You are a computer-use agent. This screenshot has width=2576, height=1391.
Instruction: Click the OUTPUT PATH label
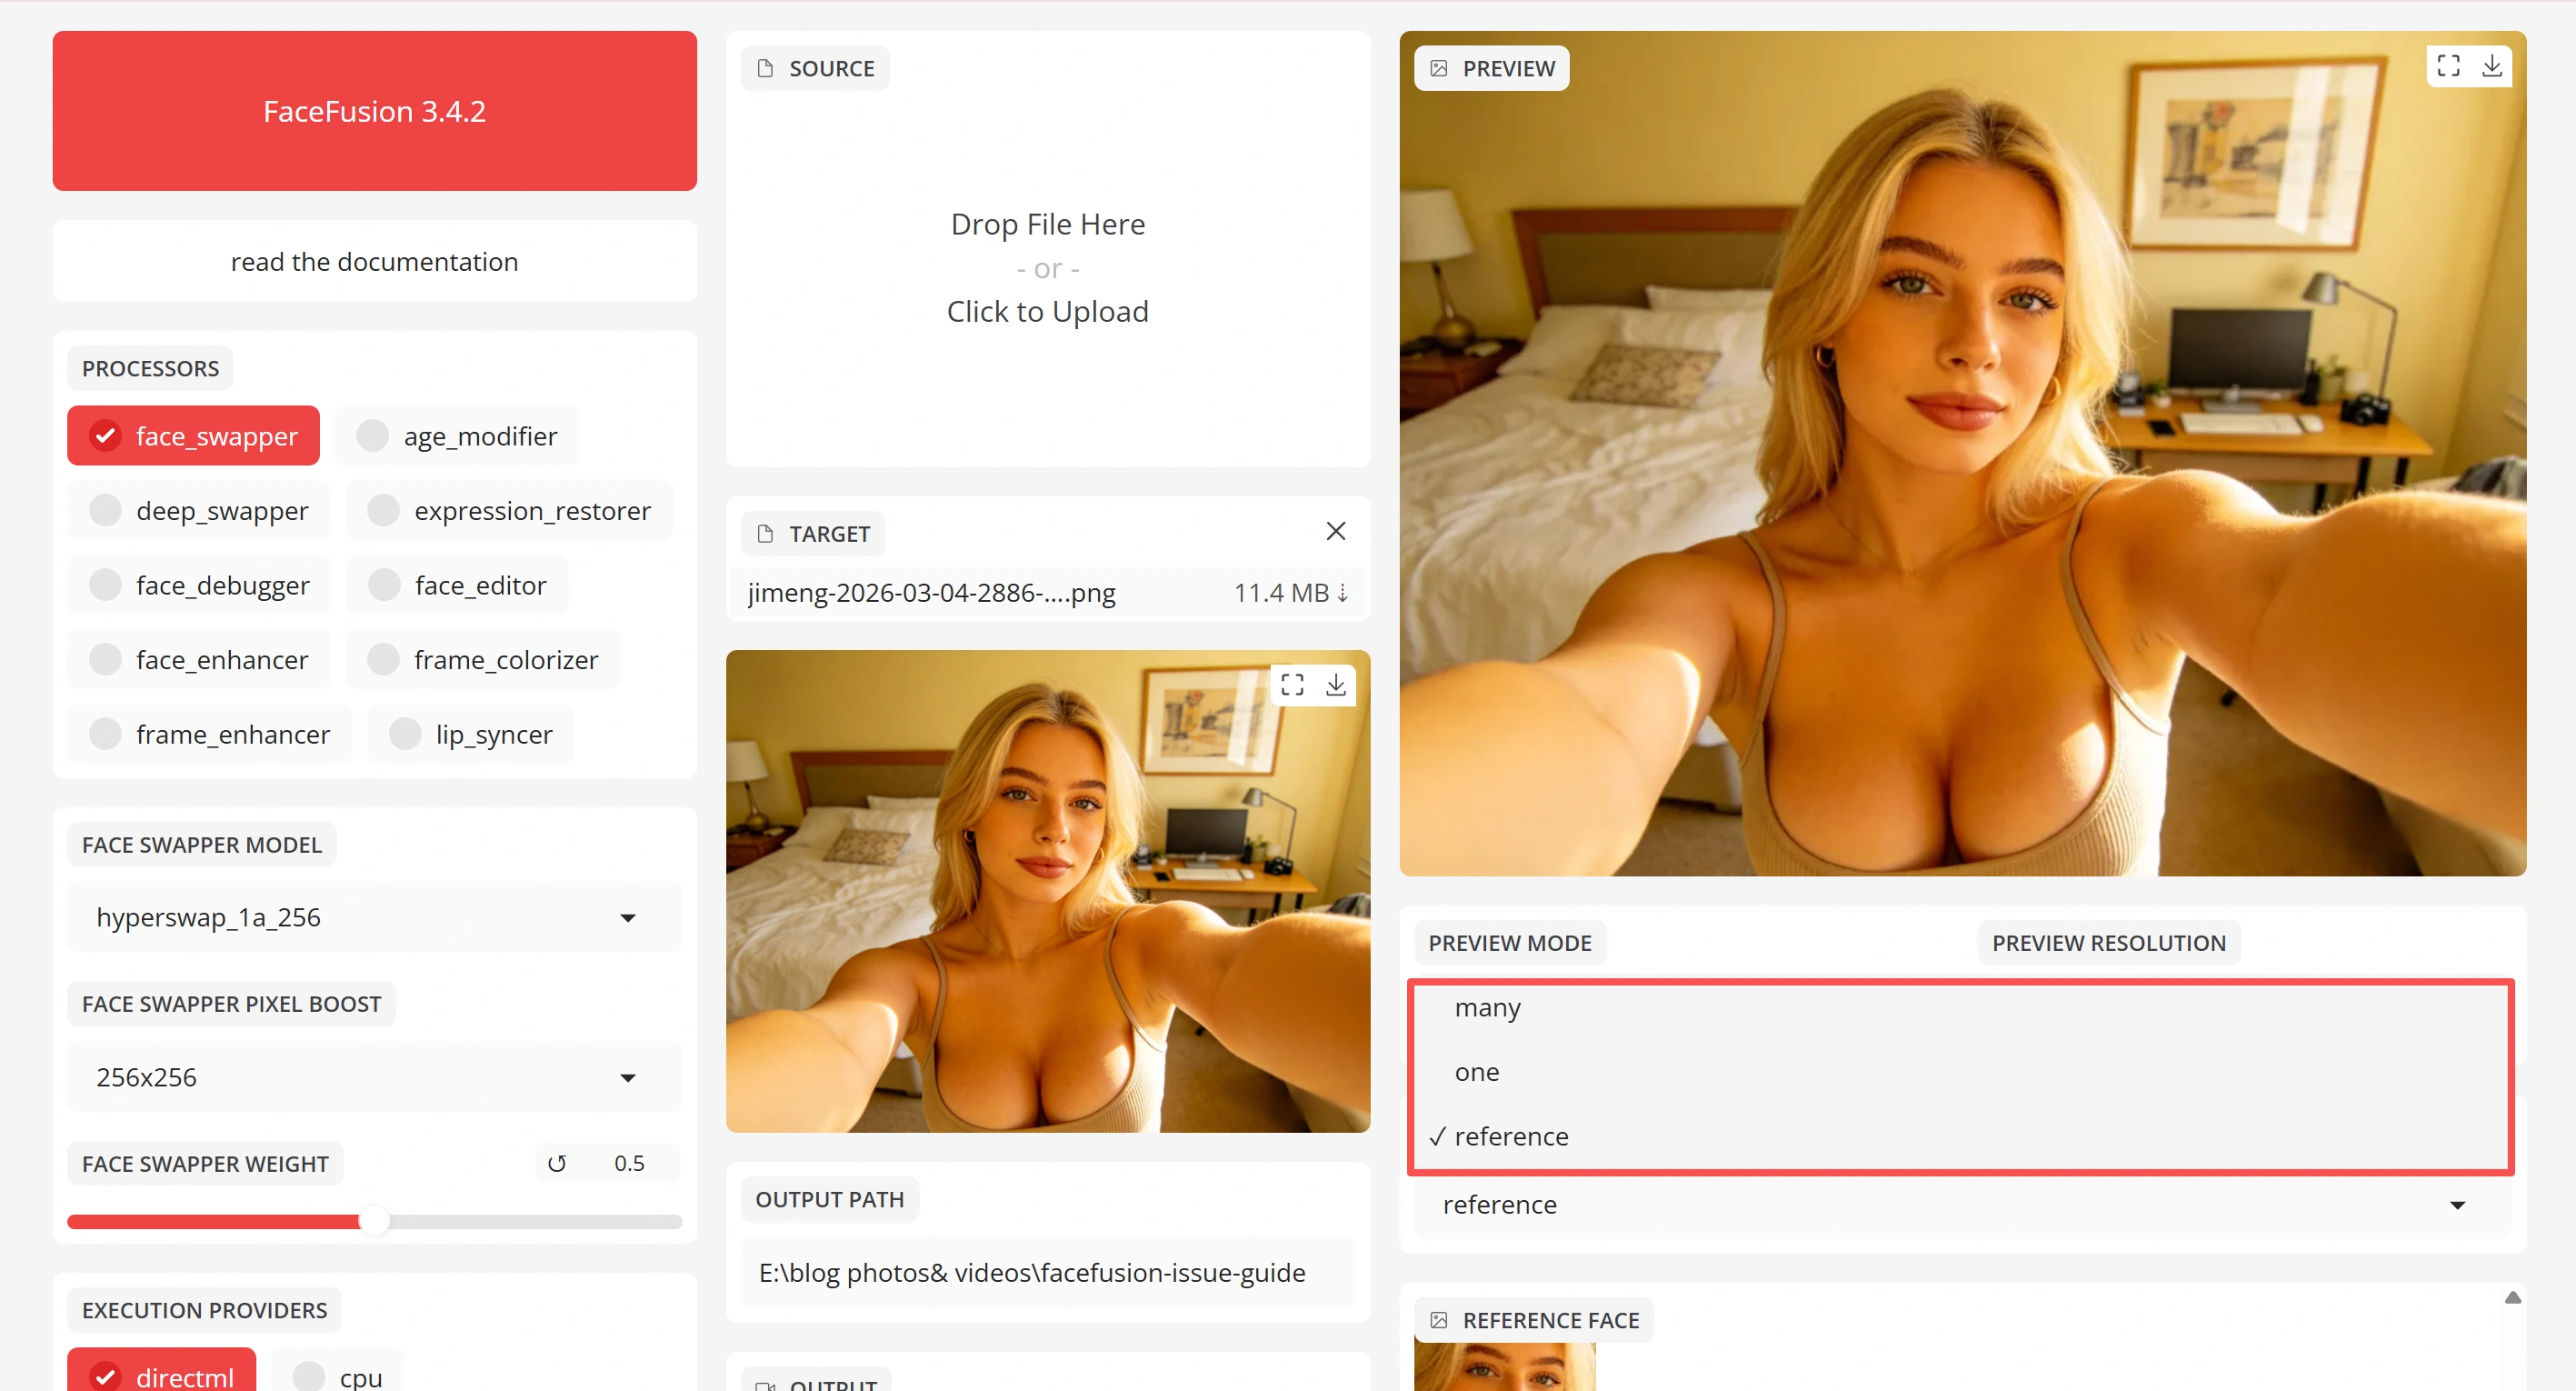click(829, 1199)
